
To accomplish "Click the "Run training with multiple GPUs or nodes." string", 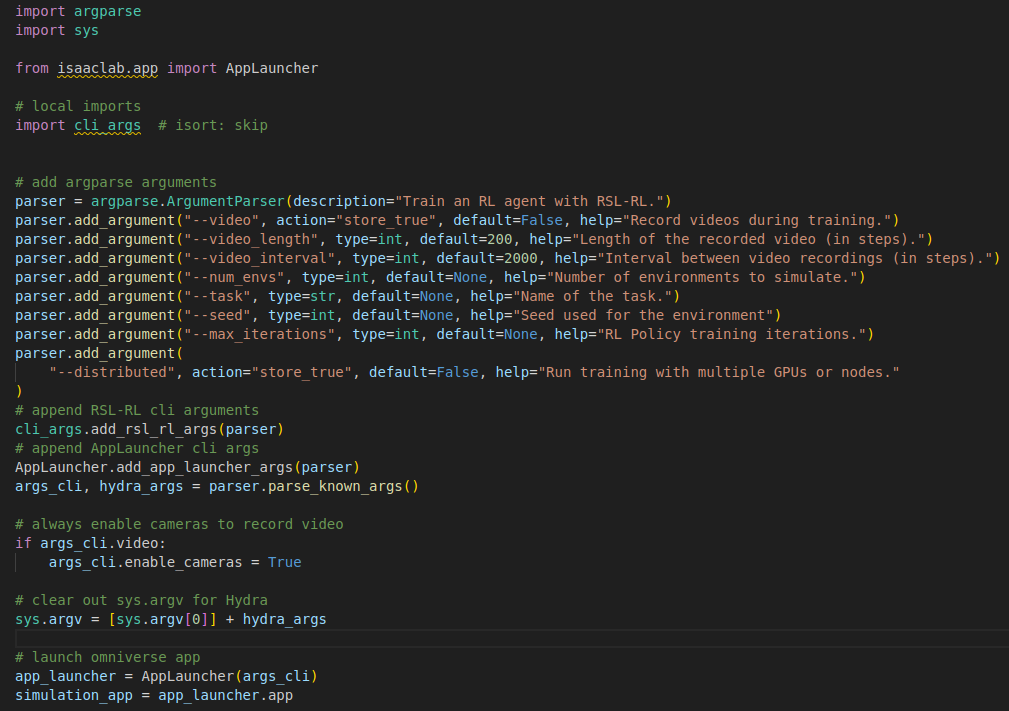I will (x=719, y=372).
